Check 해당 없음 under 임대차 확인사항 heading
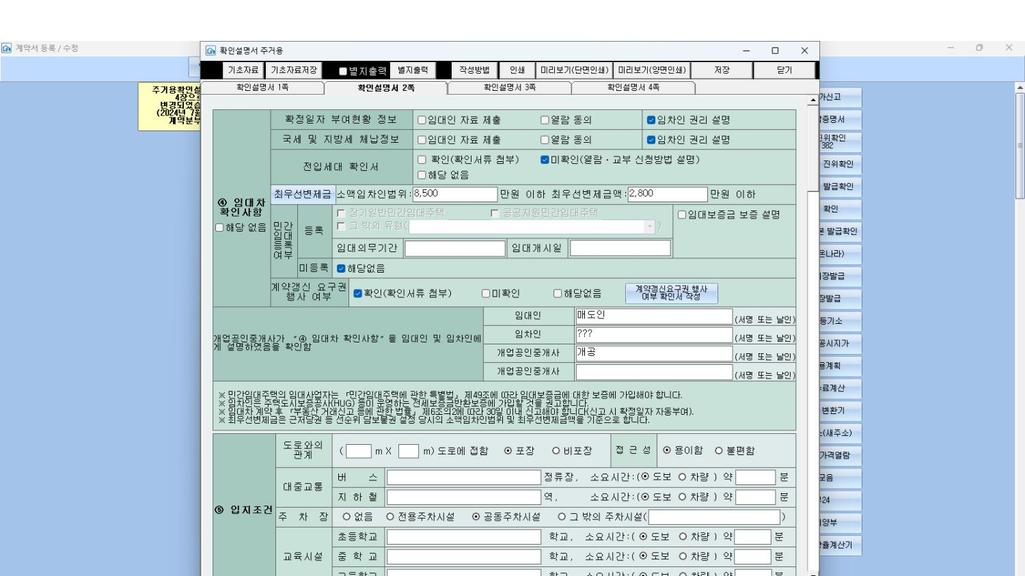The image size is (1025, 576). pos(219,228)
